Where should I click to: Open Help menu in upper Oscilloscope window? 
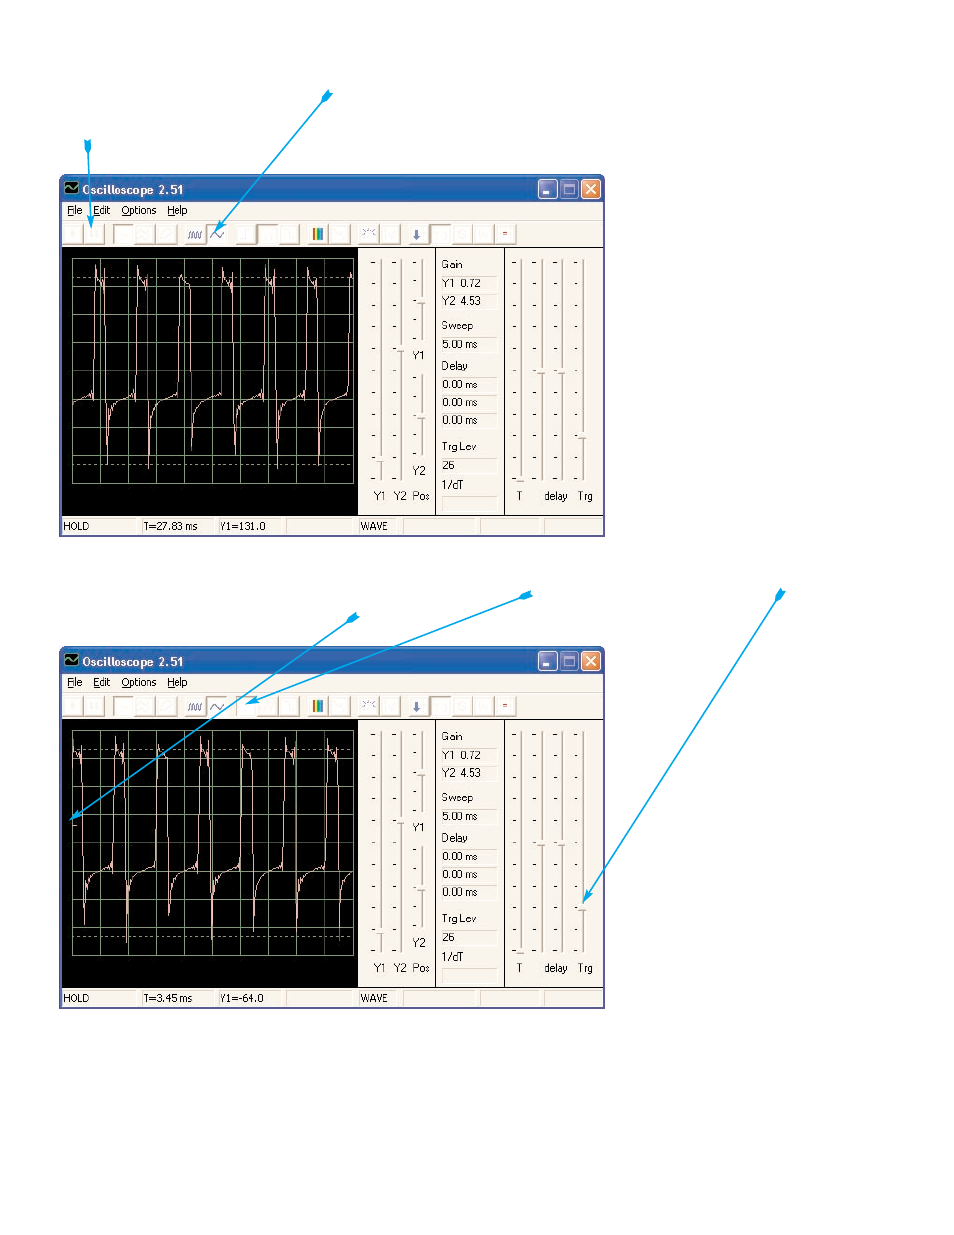177,210
